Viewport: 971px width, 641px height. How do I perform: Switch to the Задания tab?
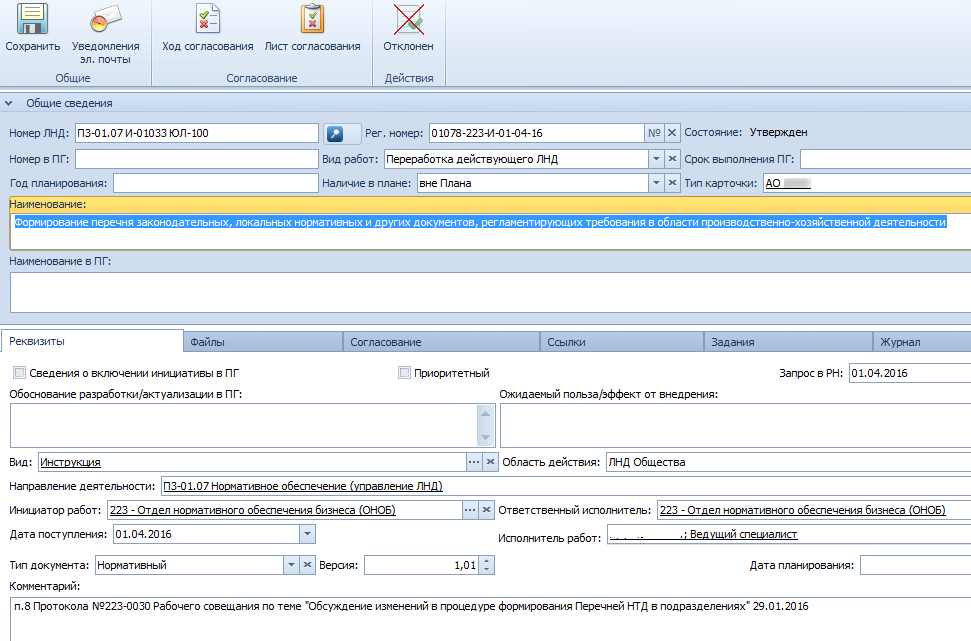tap(788, 342)
